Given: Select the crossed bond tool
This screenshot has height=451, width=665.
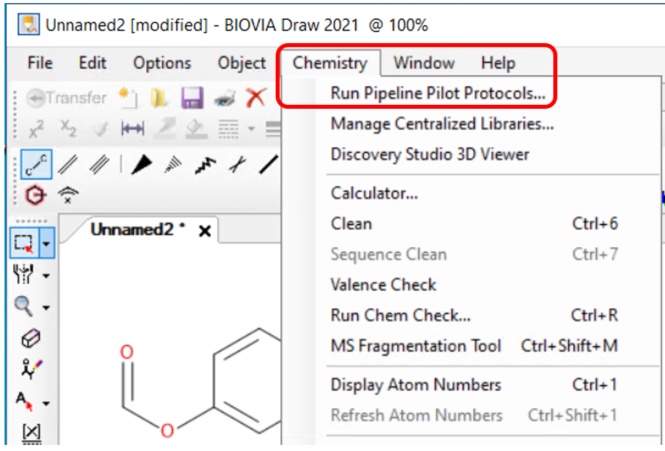Looking at the screenshot, I should (237, 165).
